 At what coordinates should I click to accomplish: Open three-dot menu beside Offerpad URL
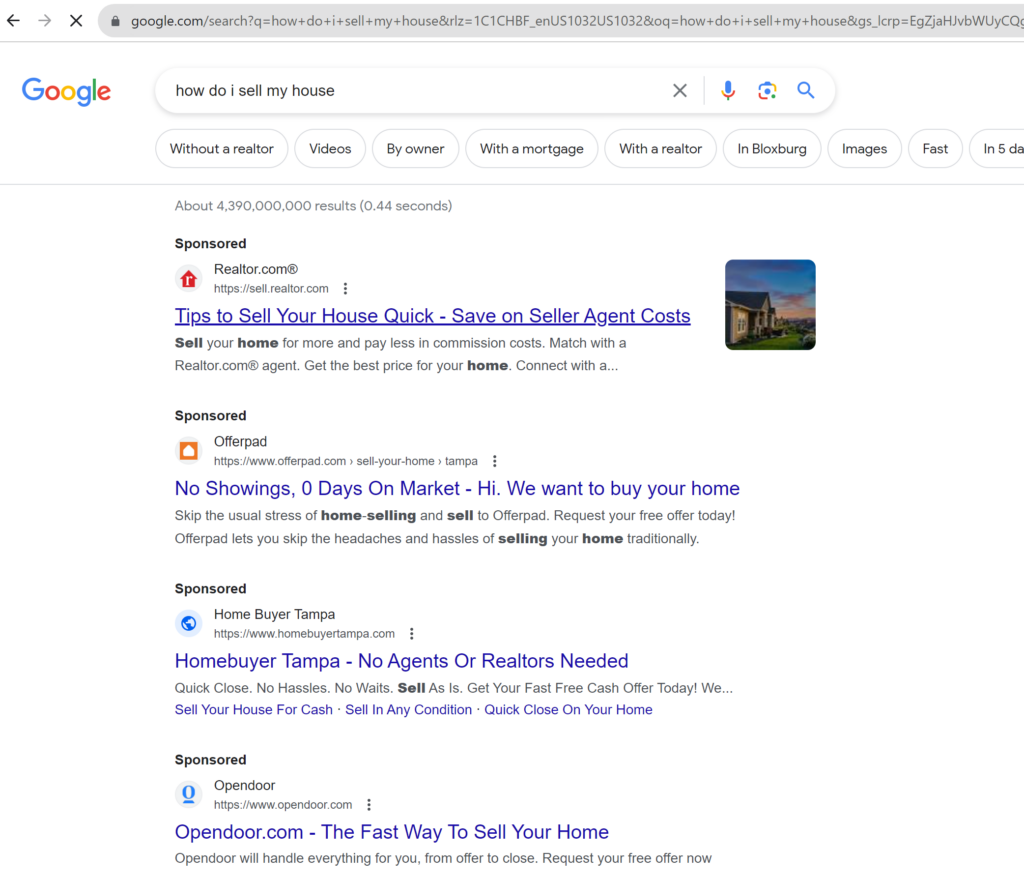tap(494, 462)
